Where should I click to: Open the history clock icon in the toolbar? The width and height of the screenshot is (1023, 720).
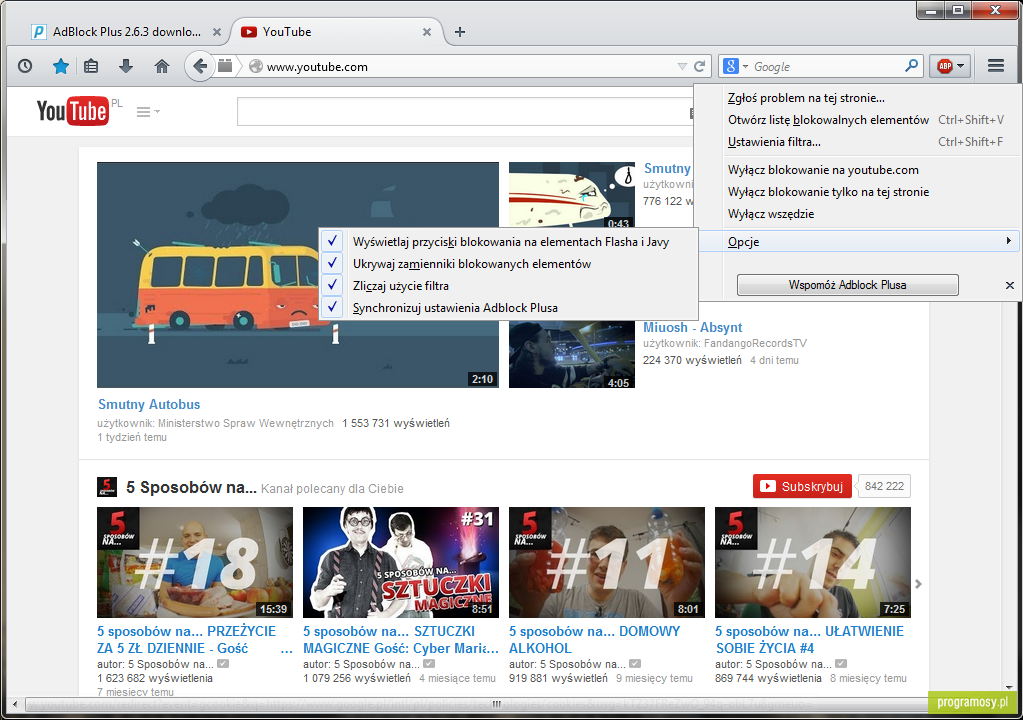pos(25,66)
